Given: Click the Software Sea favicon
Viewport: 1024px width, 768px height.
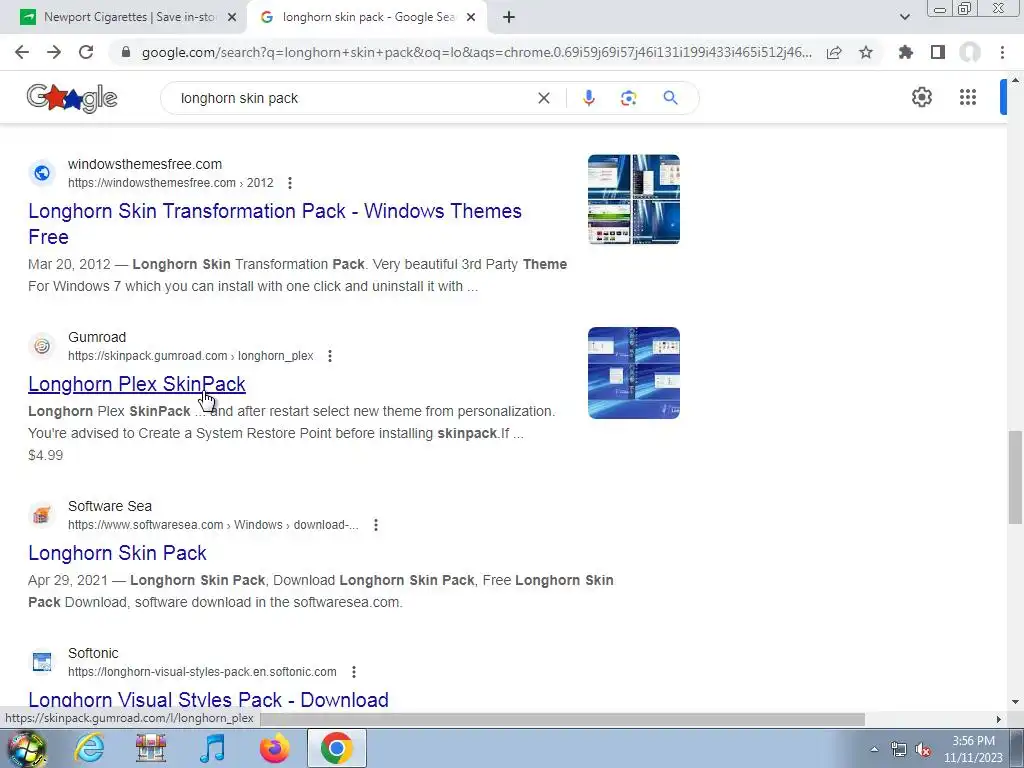Looking at the screenshot, I should 42,515.
